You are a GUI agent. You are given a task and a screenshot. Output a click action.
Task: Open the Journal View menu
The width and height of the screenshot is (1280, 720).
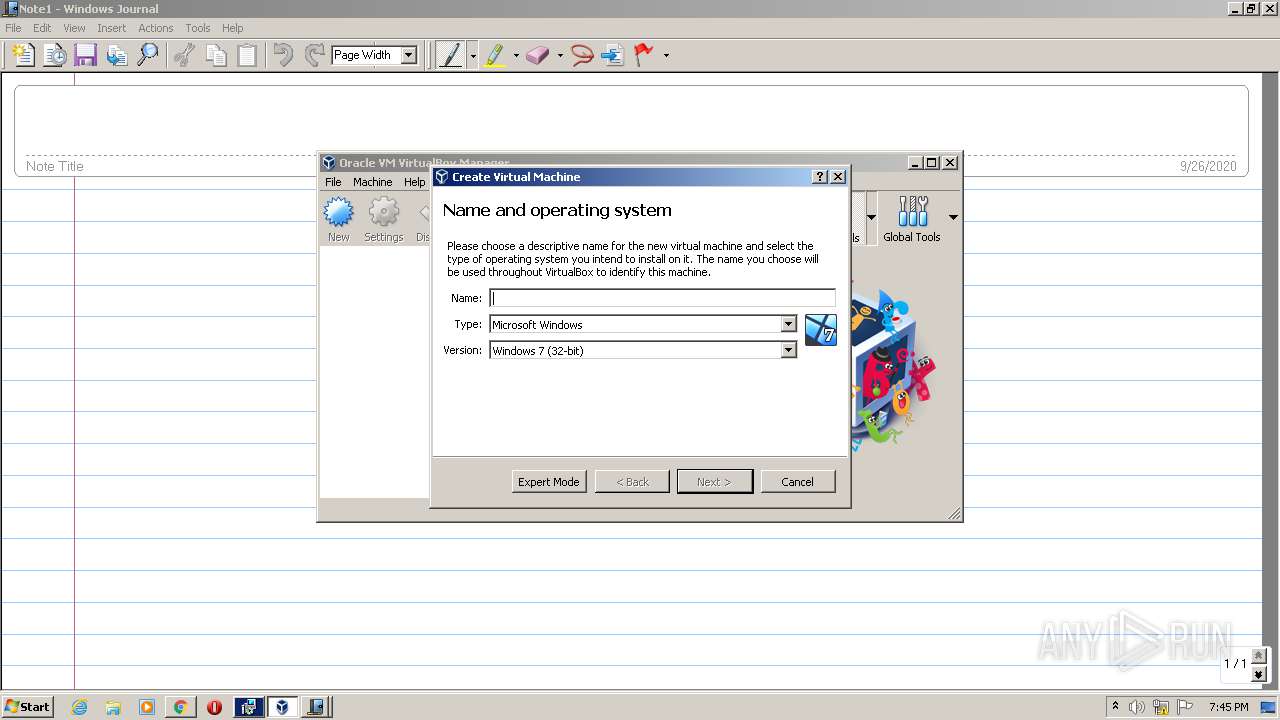point(74,28)
